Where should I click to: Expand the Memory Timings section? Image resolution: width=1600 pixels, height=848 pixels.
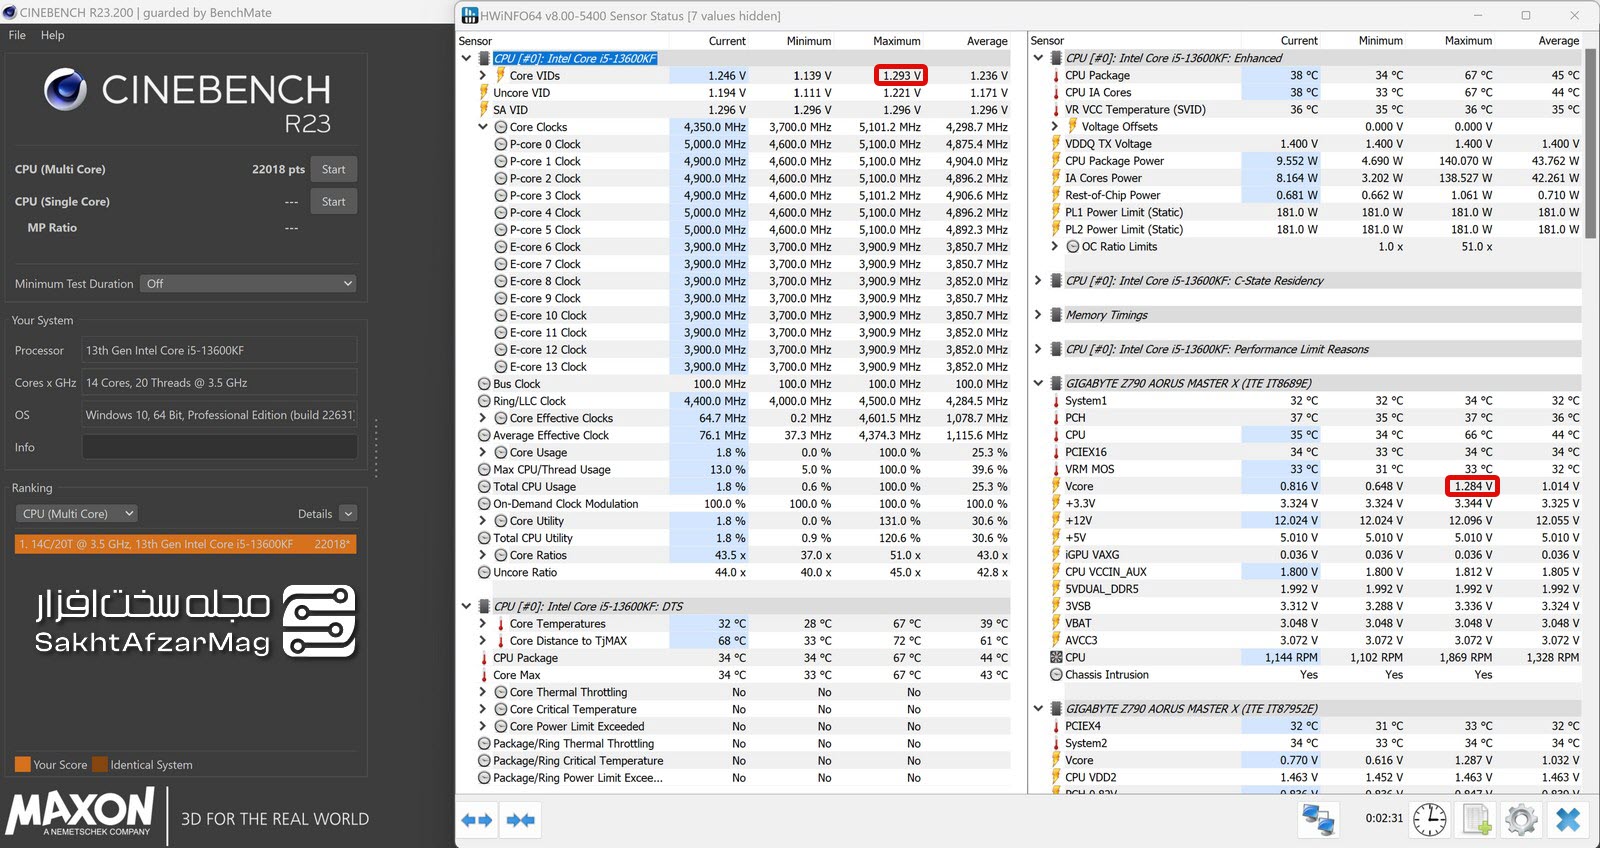(1038, 315)
